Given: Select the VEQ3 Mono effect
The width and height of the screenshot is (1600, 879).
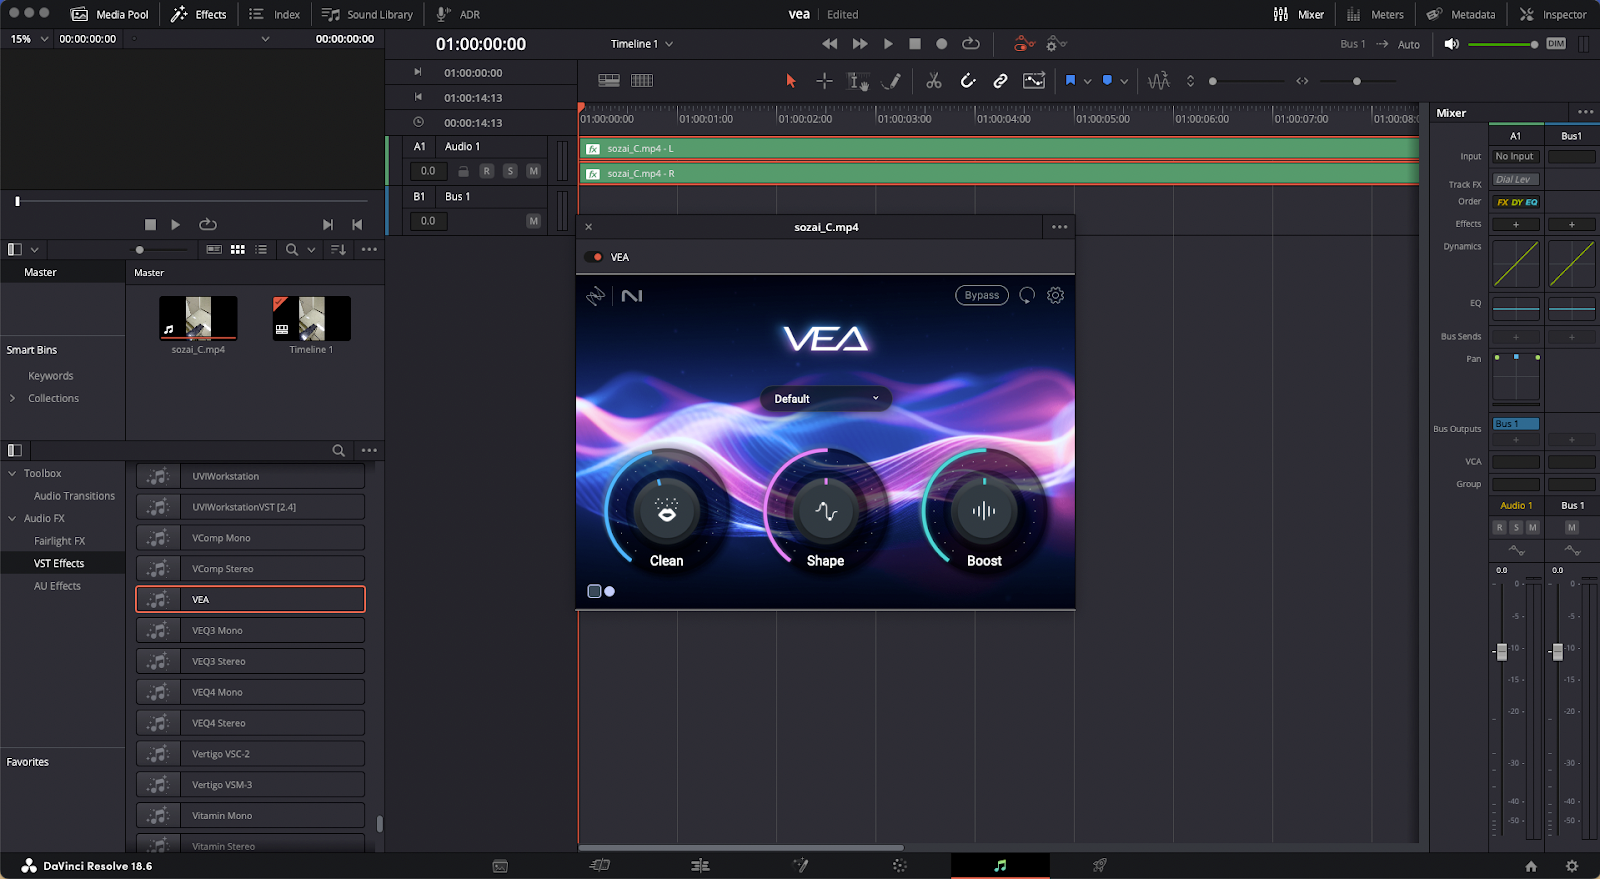Looking at the screenshot, I should (x=250, y=631).
